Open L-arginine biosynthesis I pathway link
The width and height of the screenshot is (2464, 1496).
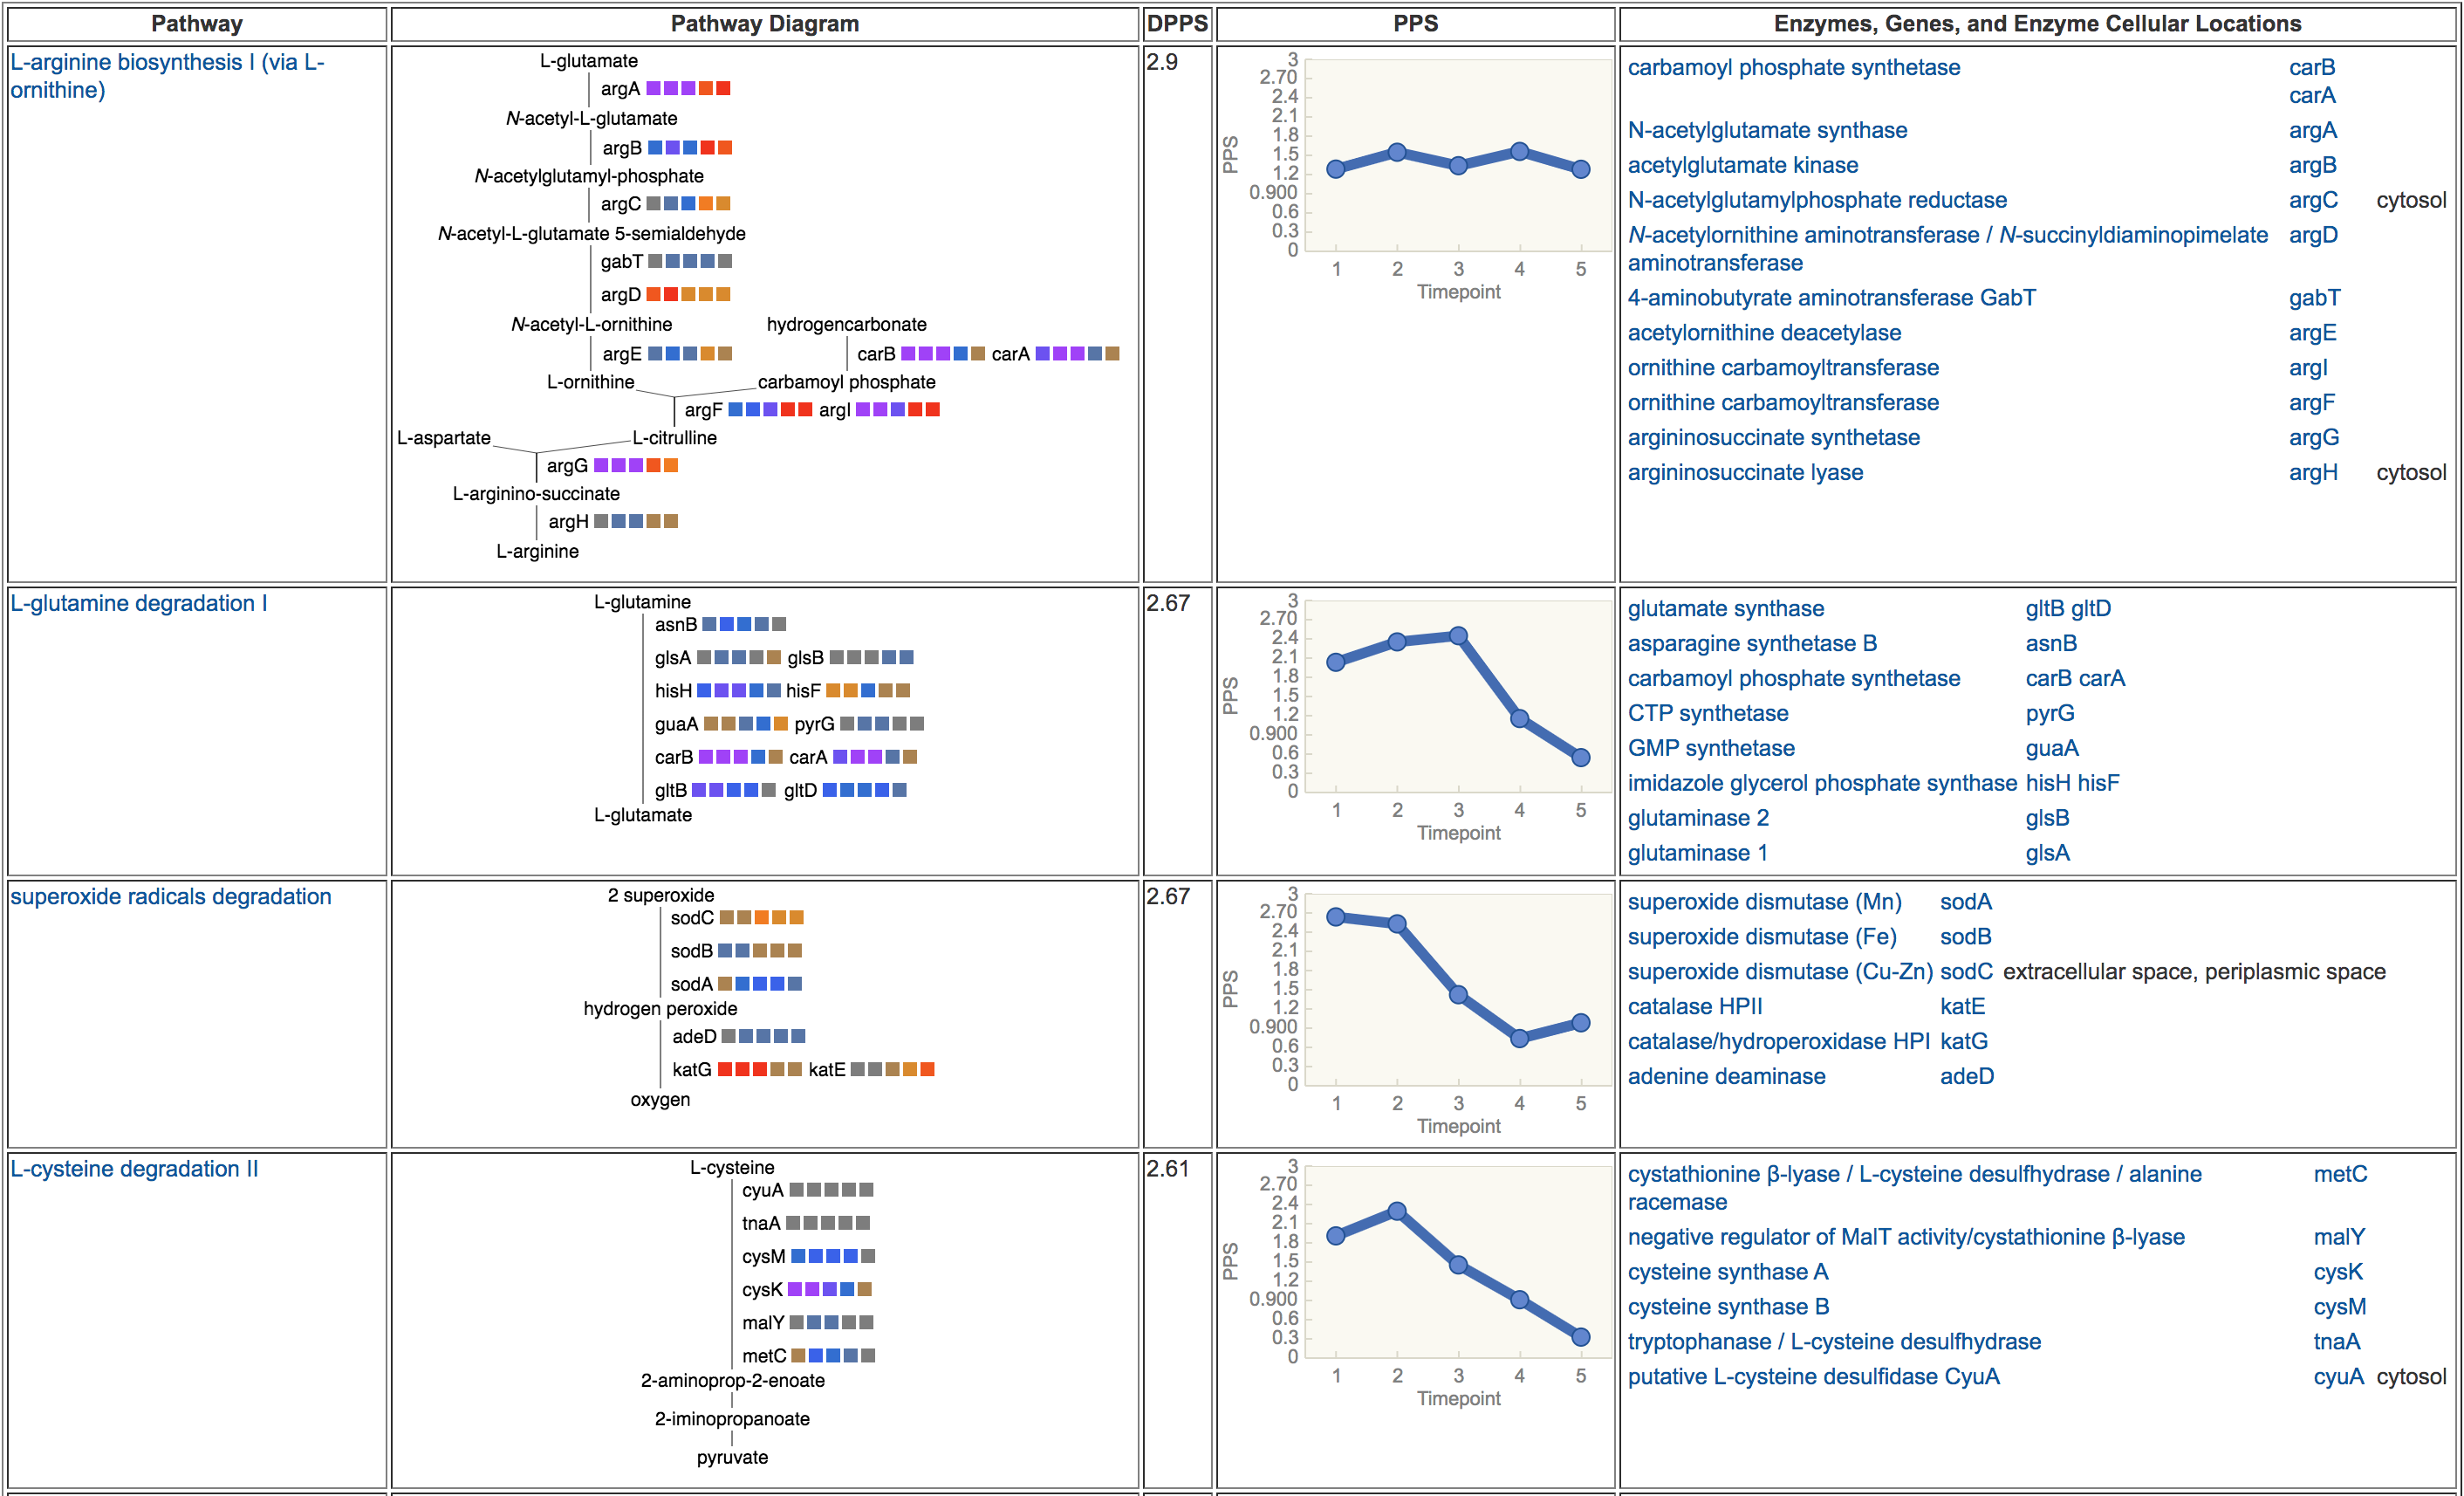(167, 76)
